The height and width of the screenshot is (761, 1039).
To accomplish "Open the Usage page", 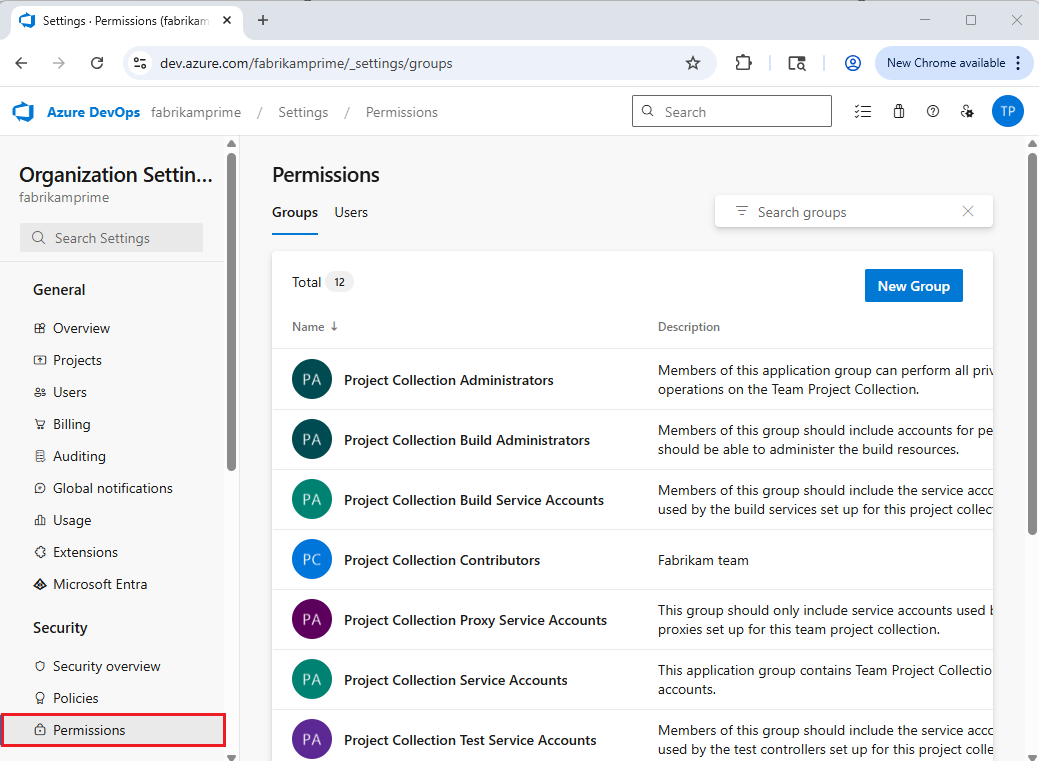I will 71,519.
